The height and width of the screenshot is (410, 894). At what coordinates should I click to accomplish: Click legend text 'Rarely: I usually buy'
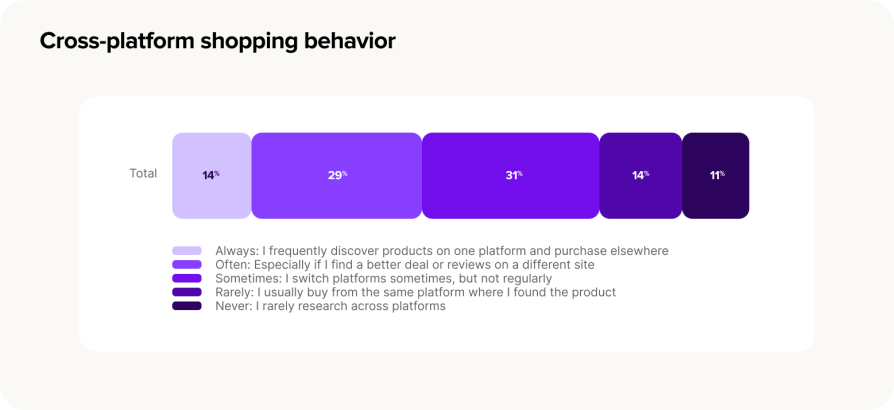[416, 292]
